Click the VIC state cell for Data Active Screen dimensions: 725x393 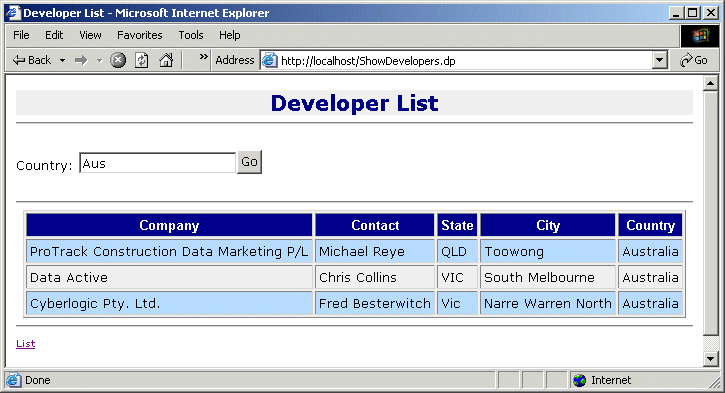click(x=457, y=277)
